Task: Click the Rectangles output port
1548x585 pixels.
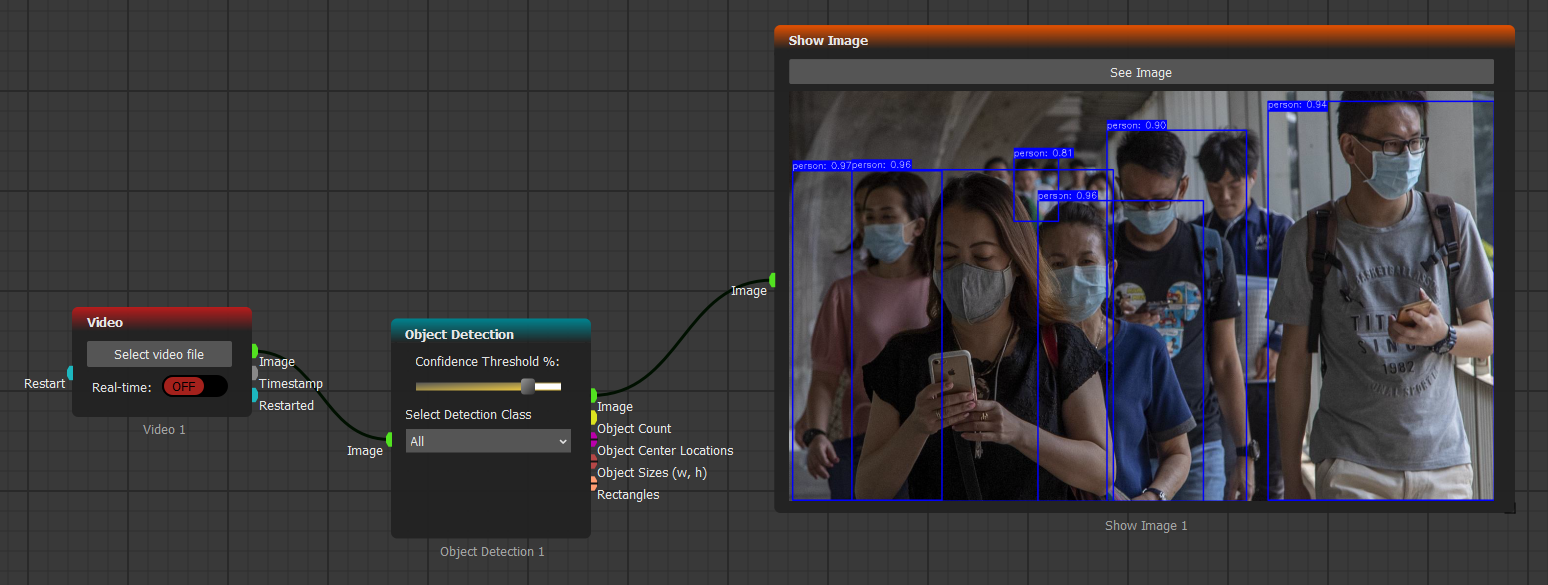Action: (x=593, y=483)
